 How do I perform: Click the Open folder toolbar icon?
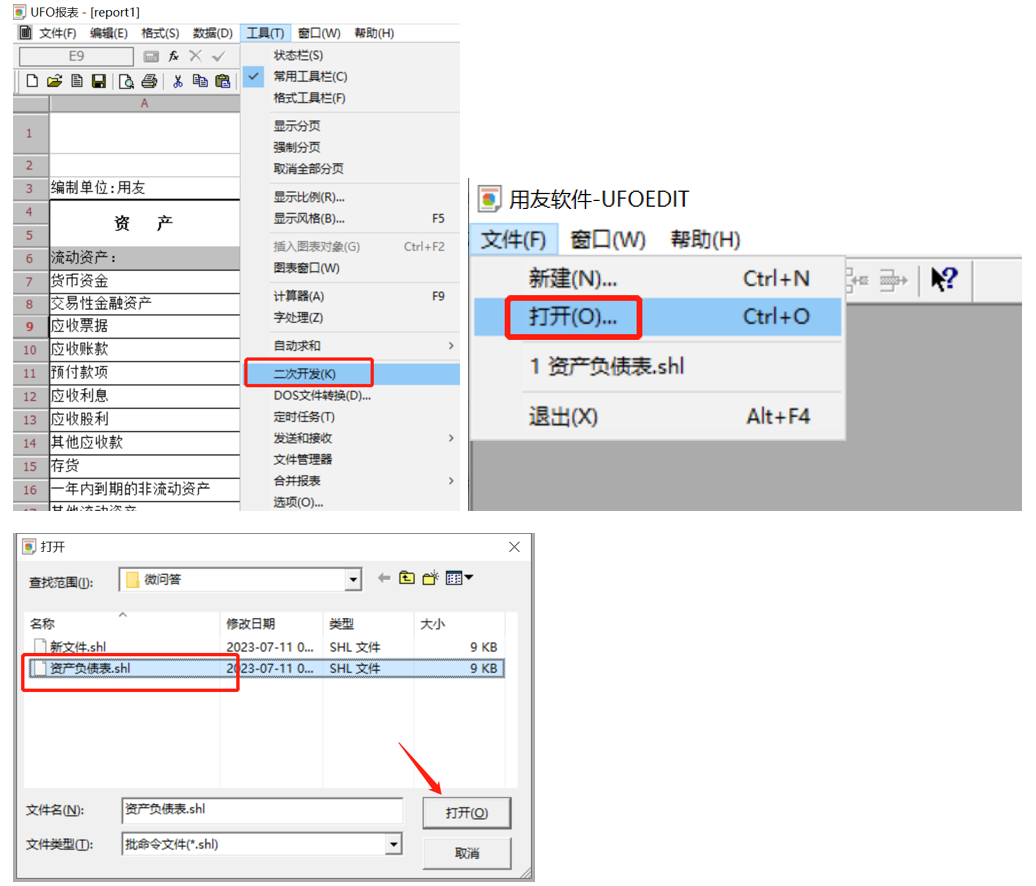[54, 81]
